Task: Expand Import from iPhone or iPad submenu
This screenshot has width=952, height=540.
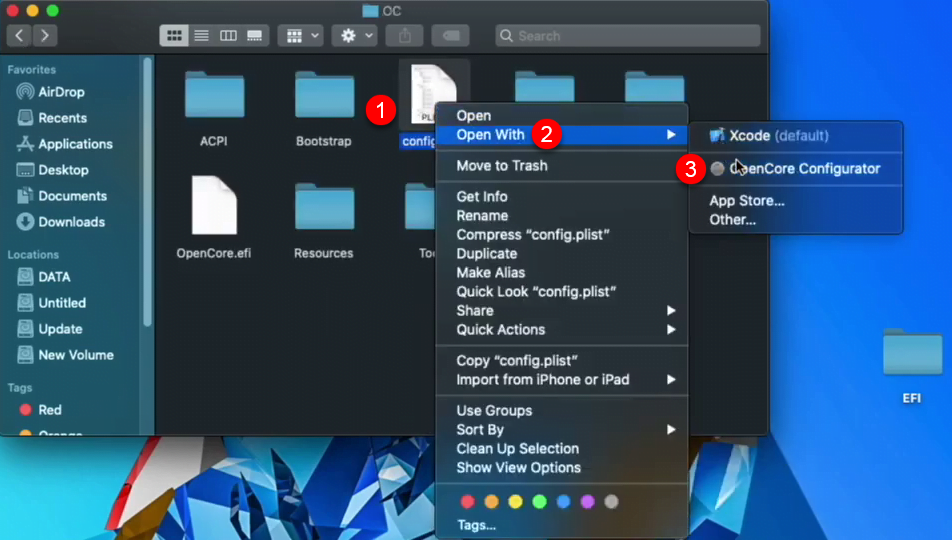Action: [x=562, y=380]
